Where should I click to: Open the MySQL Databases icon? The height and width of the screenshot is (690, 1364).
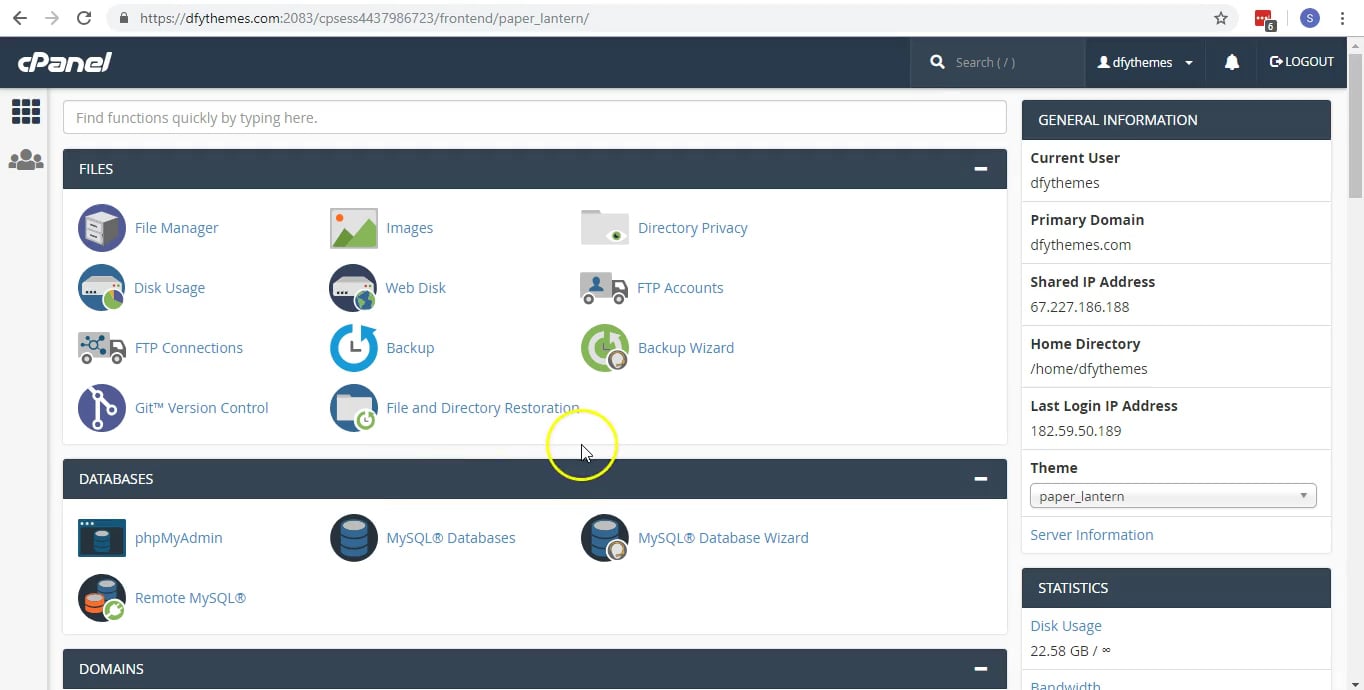click(354, 538)
